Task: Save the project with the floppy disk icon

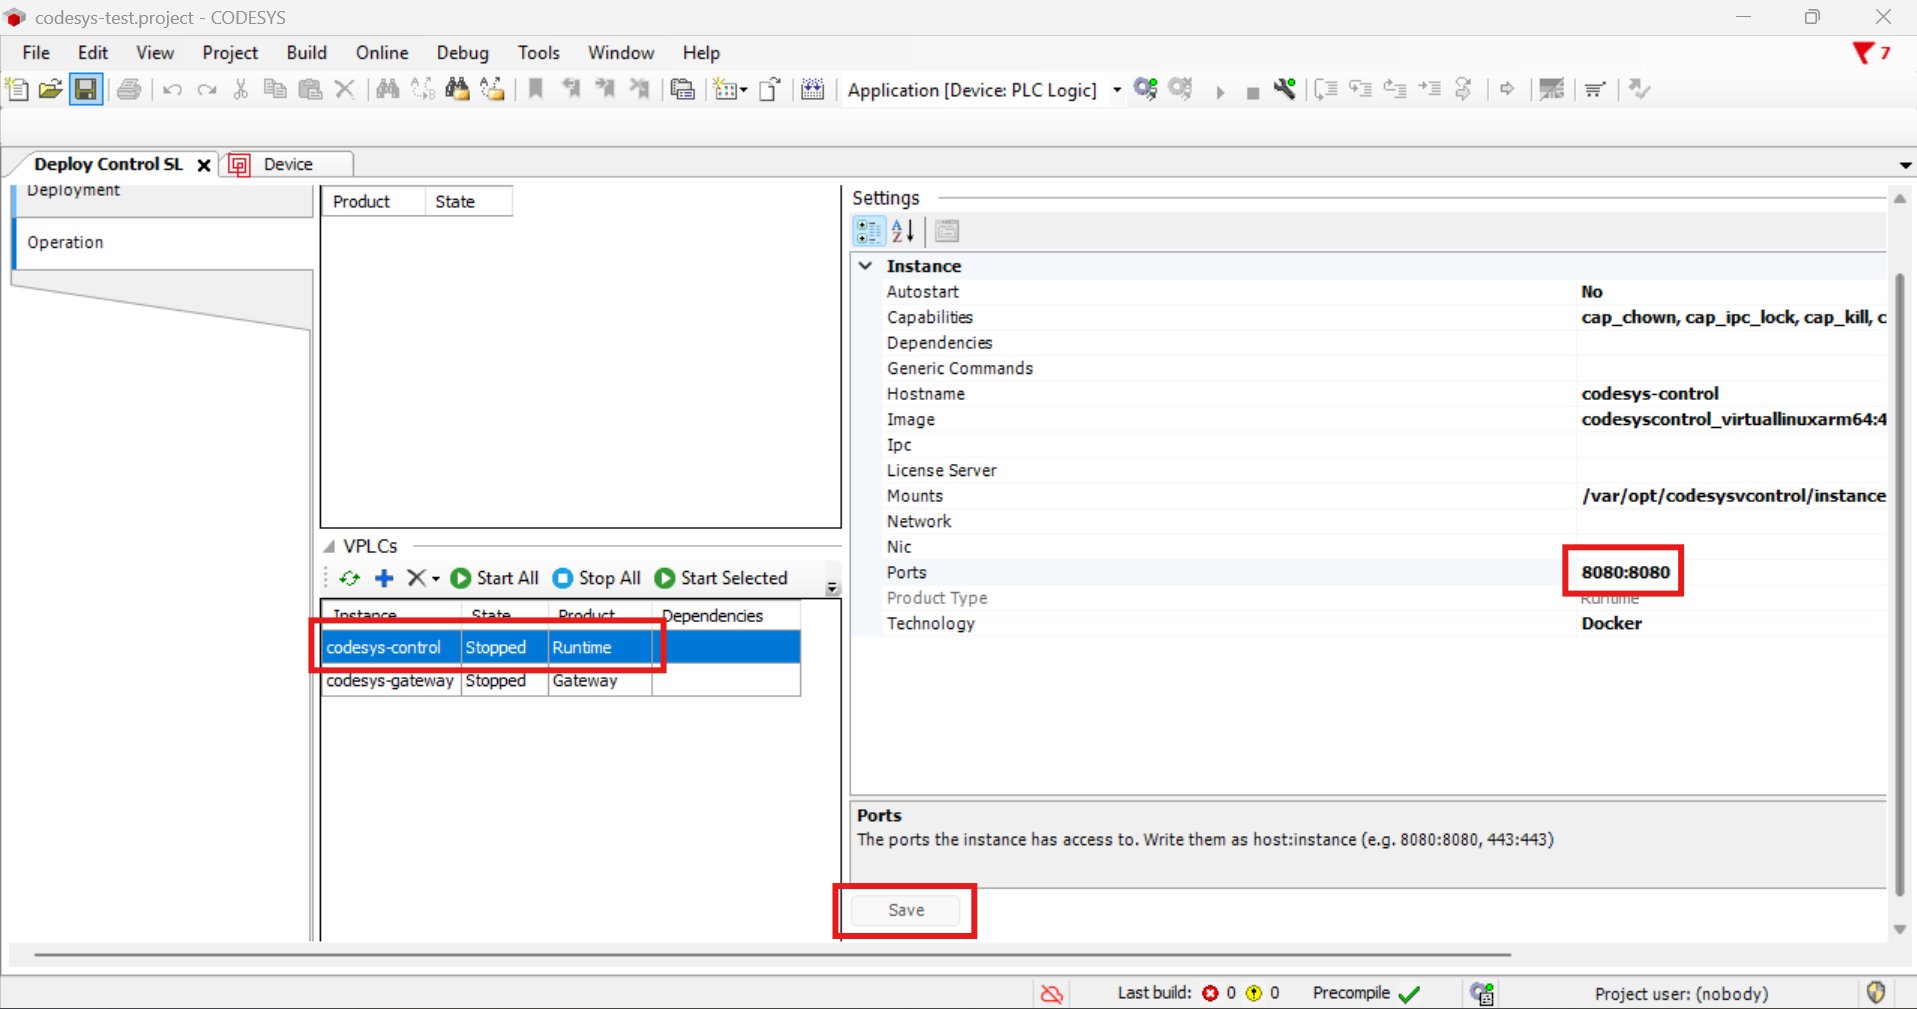Action: coord(86,90)
